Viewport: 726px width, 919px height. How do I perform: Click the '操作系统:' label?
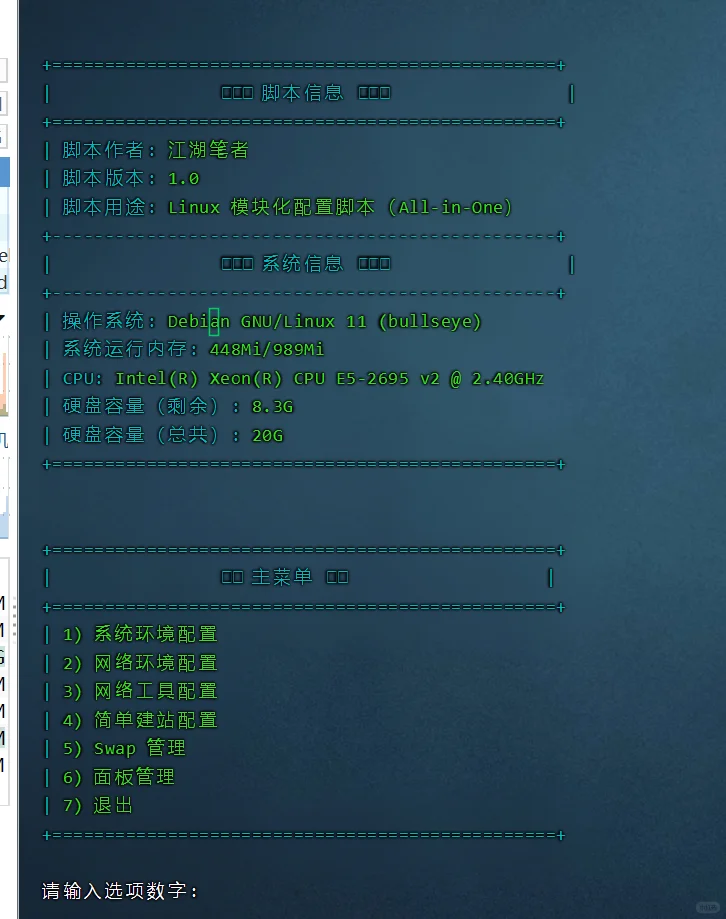pos(109,321)
